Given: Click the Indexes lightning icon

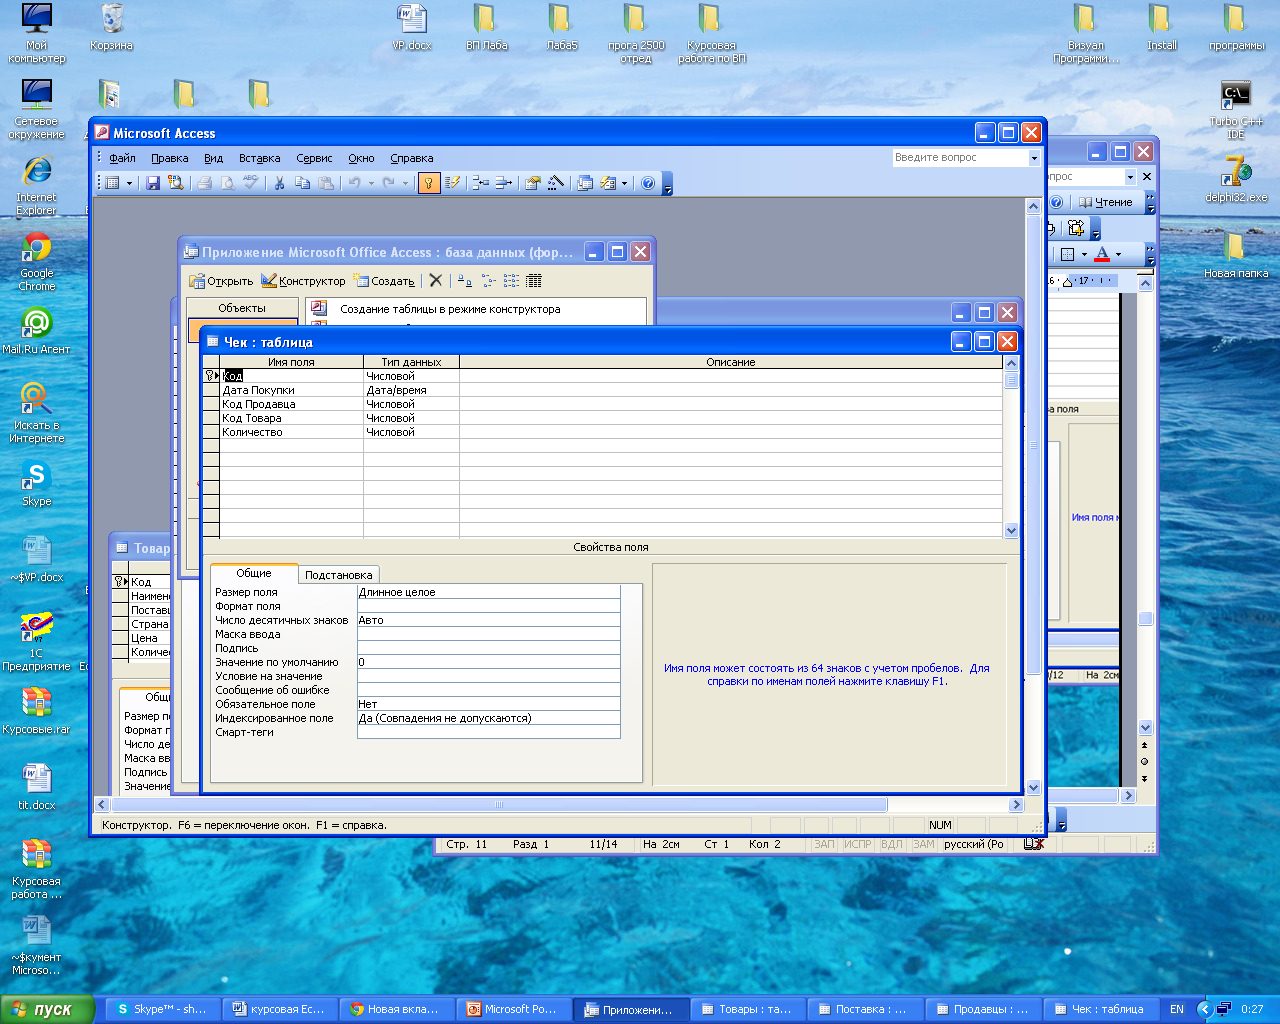Looking at the screenshot, I should pos(452,183).
